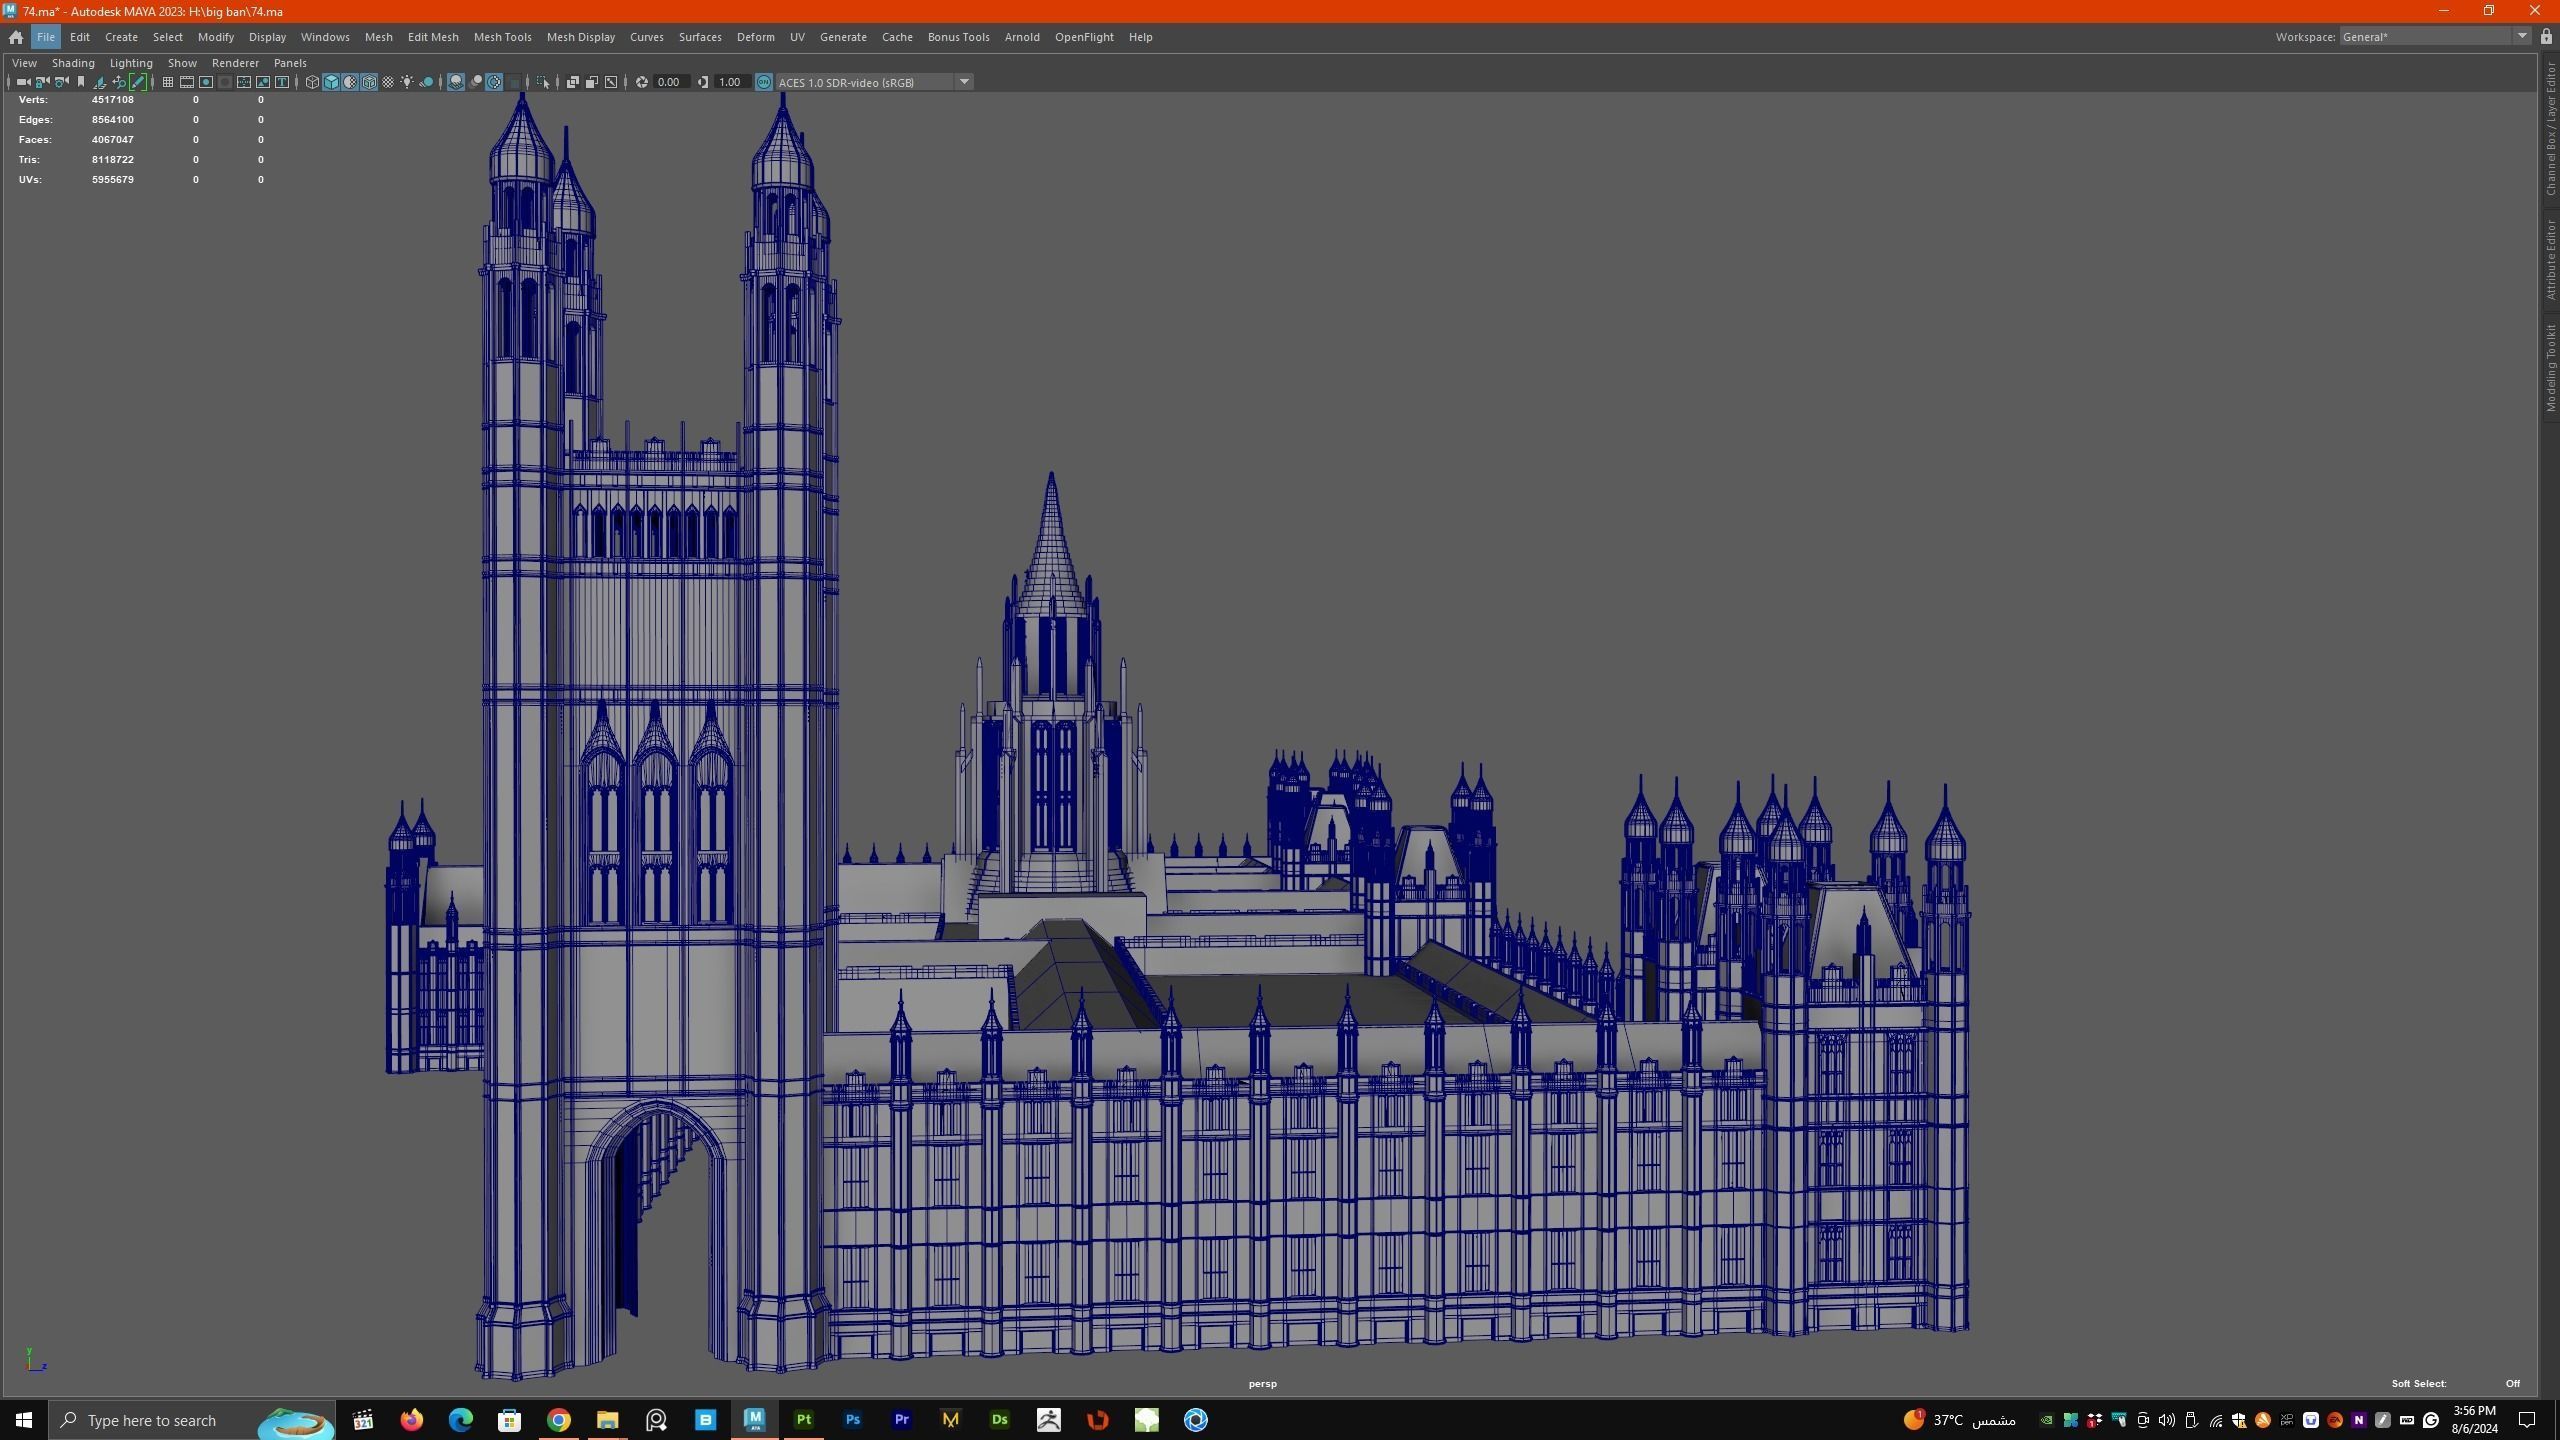Open the panel Show menu
The height and width of the screenshot is (1440, 2560).
tap(182, 63)
